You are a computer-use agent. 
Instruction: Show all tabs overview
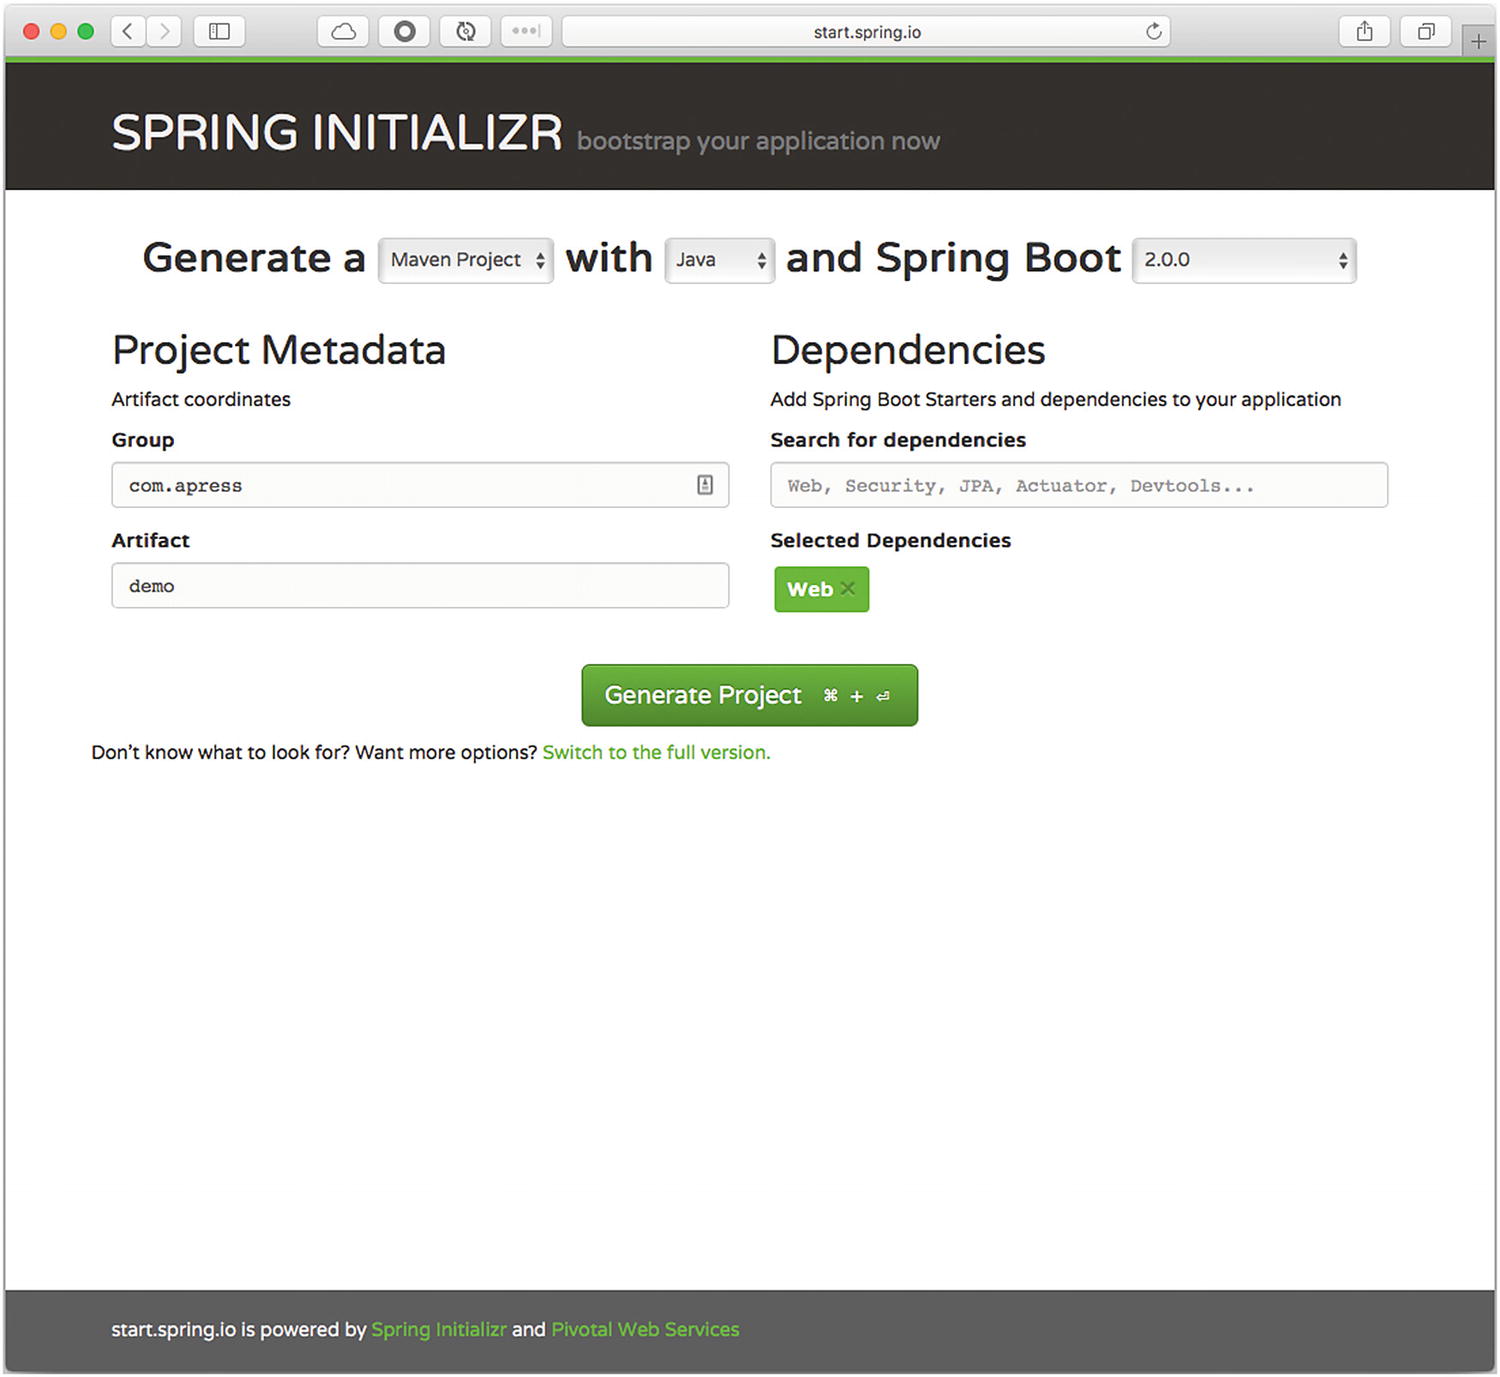coord(1426,32)
